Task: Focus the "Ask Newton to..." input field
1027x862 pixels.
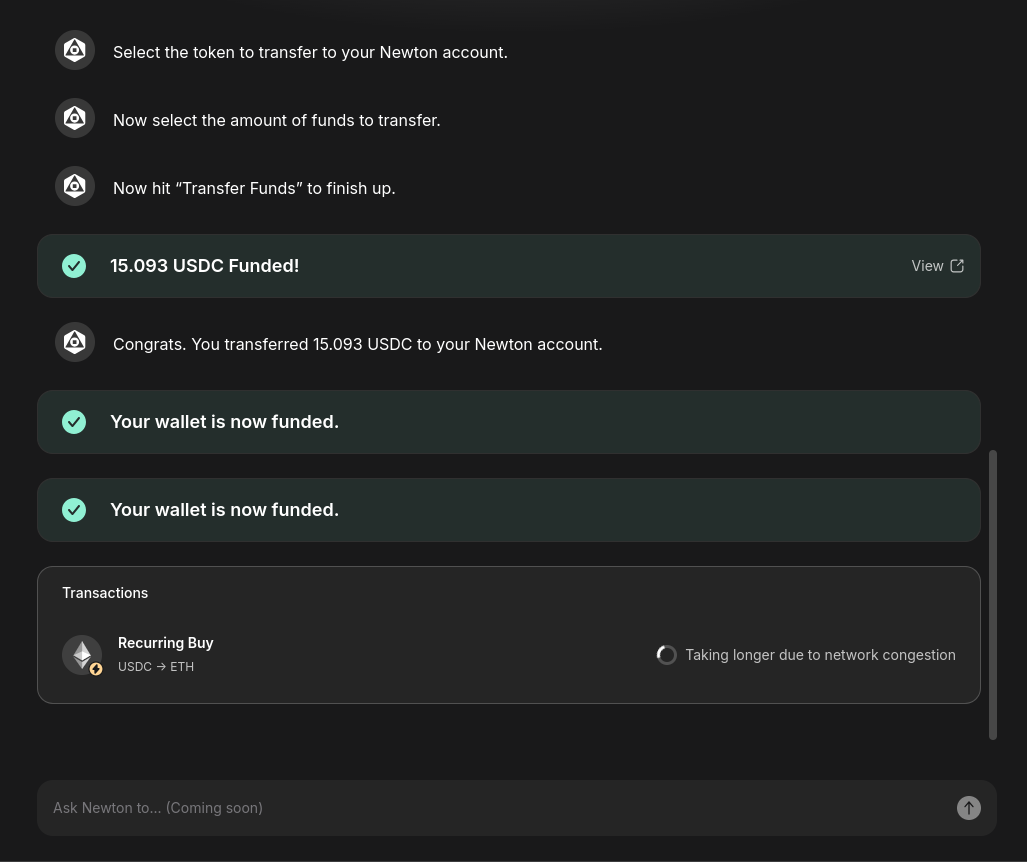Action: click(498, 808)
